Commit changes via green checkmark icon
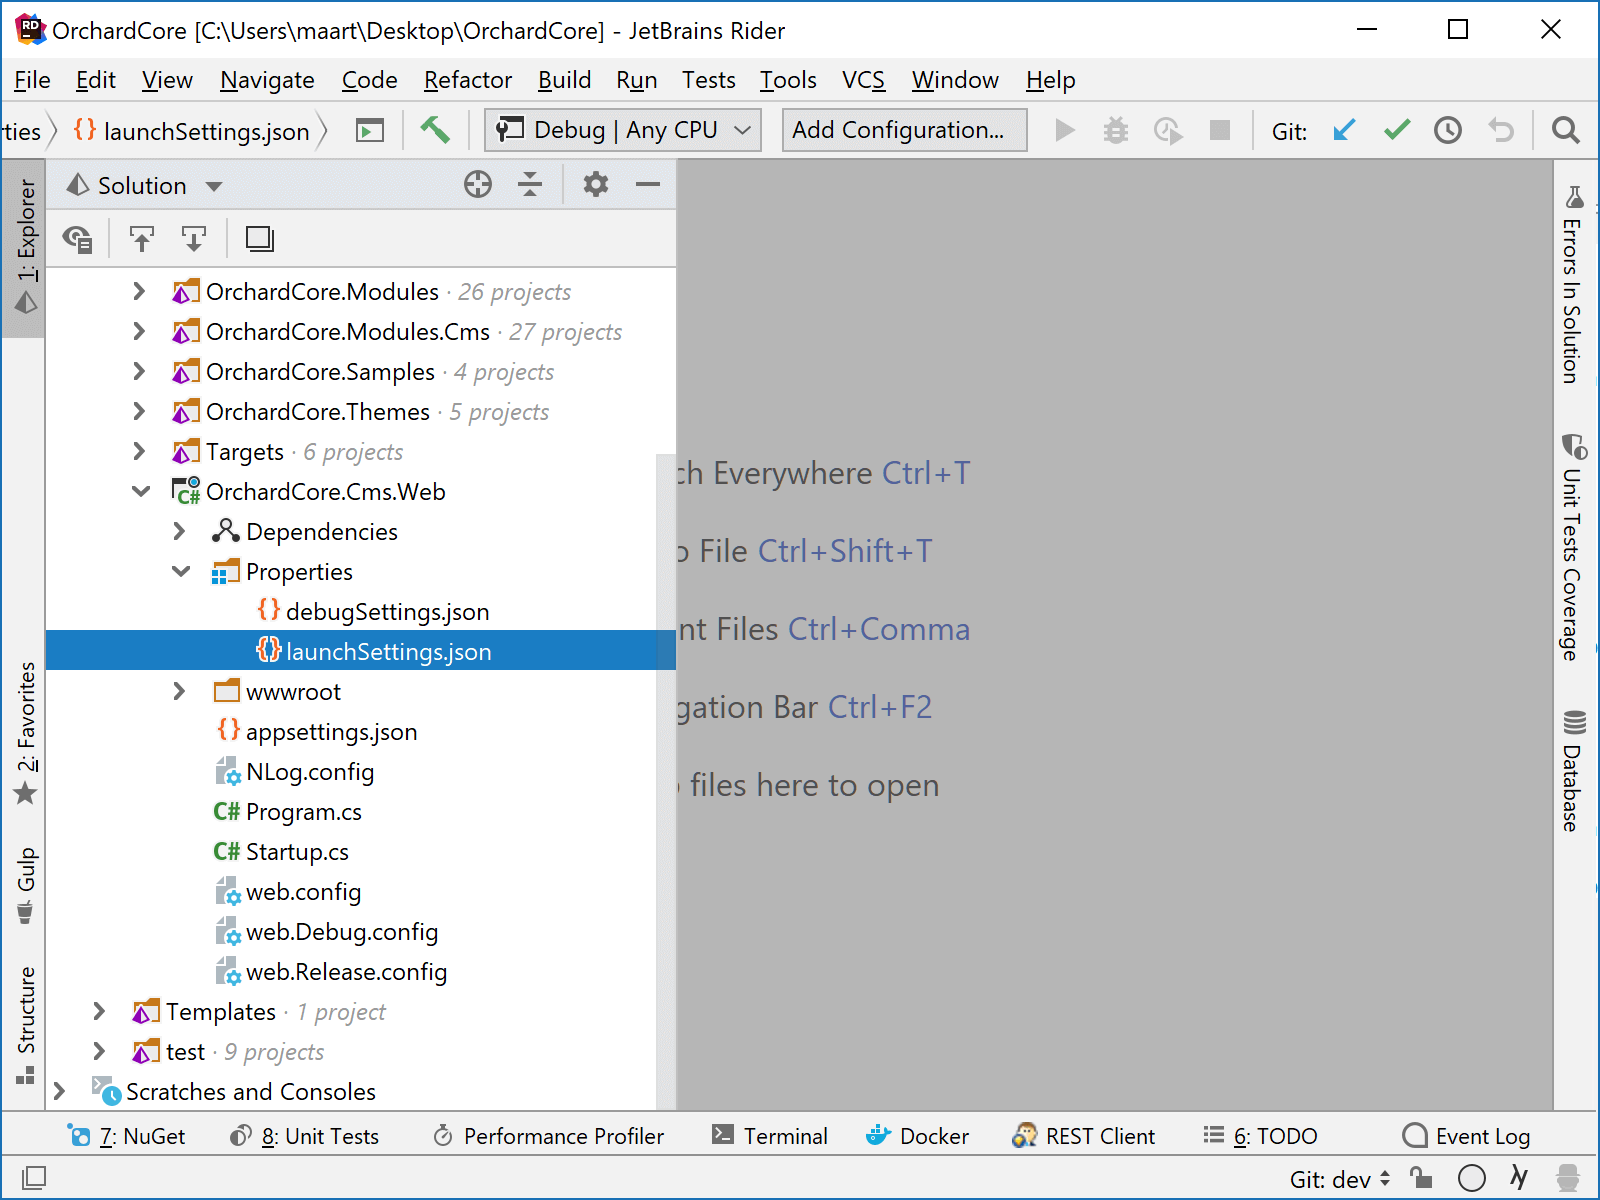 1396,130
